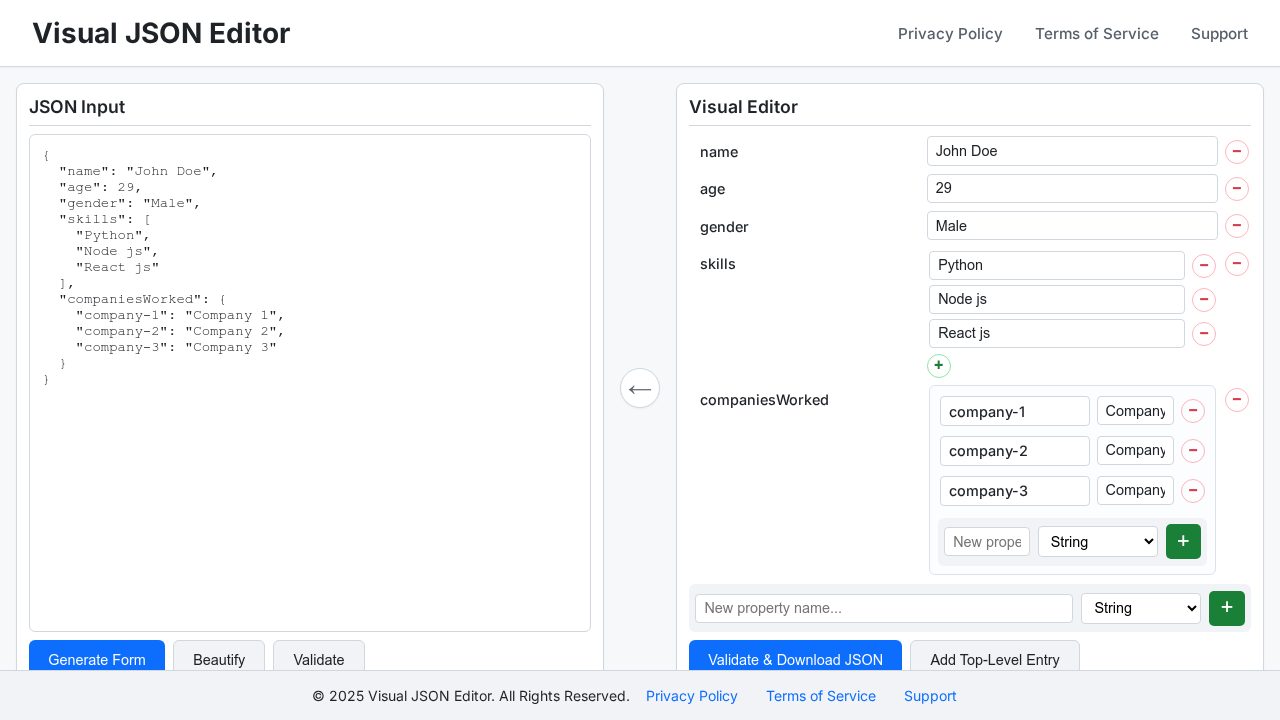1280x720 pixels.
Task: Click Support in the top navigation
Action: [1219, 33]
